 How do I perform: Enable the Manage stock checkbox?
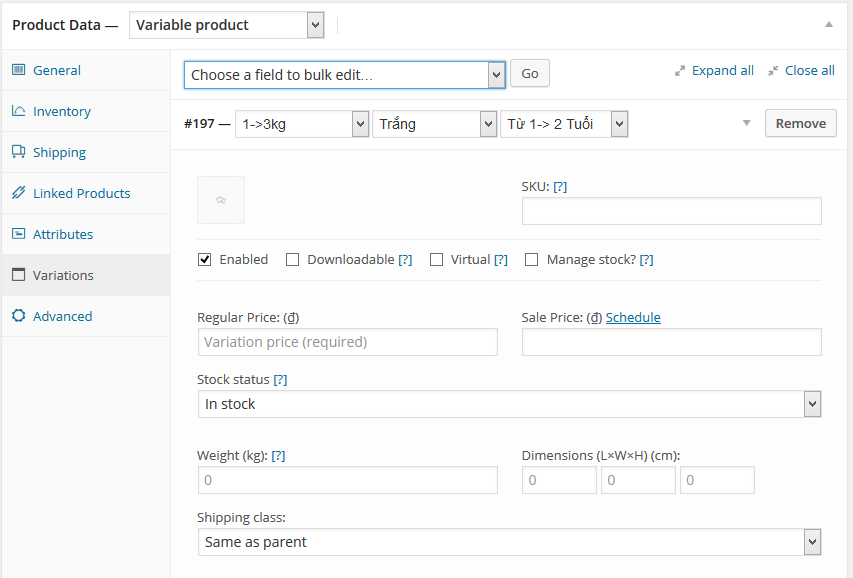pyautogui.click(x=532, y=259)
